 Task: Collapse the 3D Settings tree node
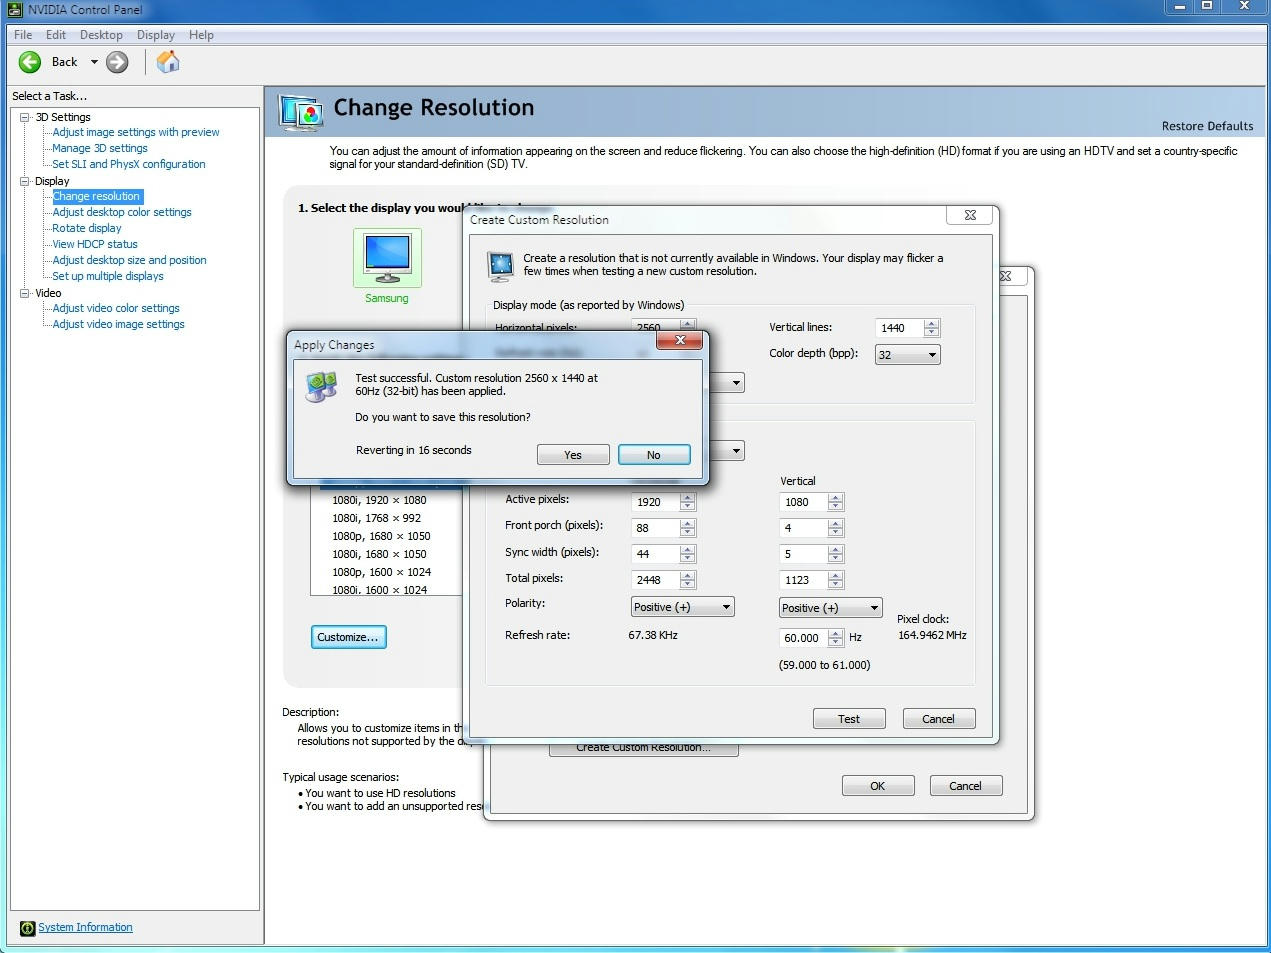click(25, 117)
